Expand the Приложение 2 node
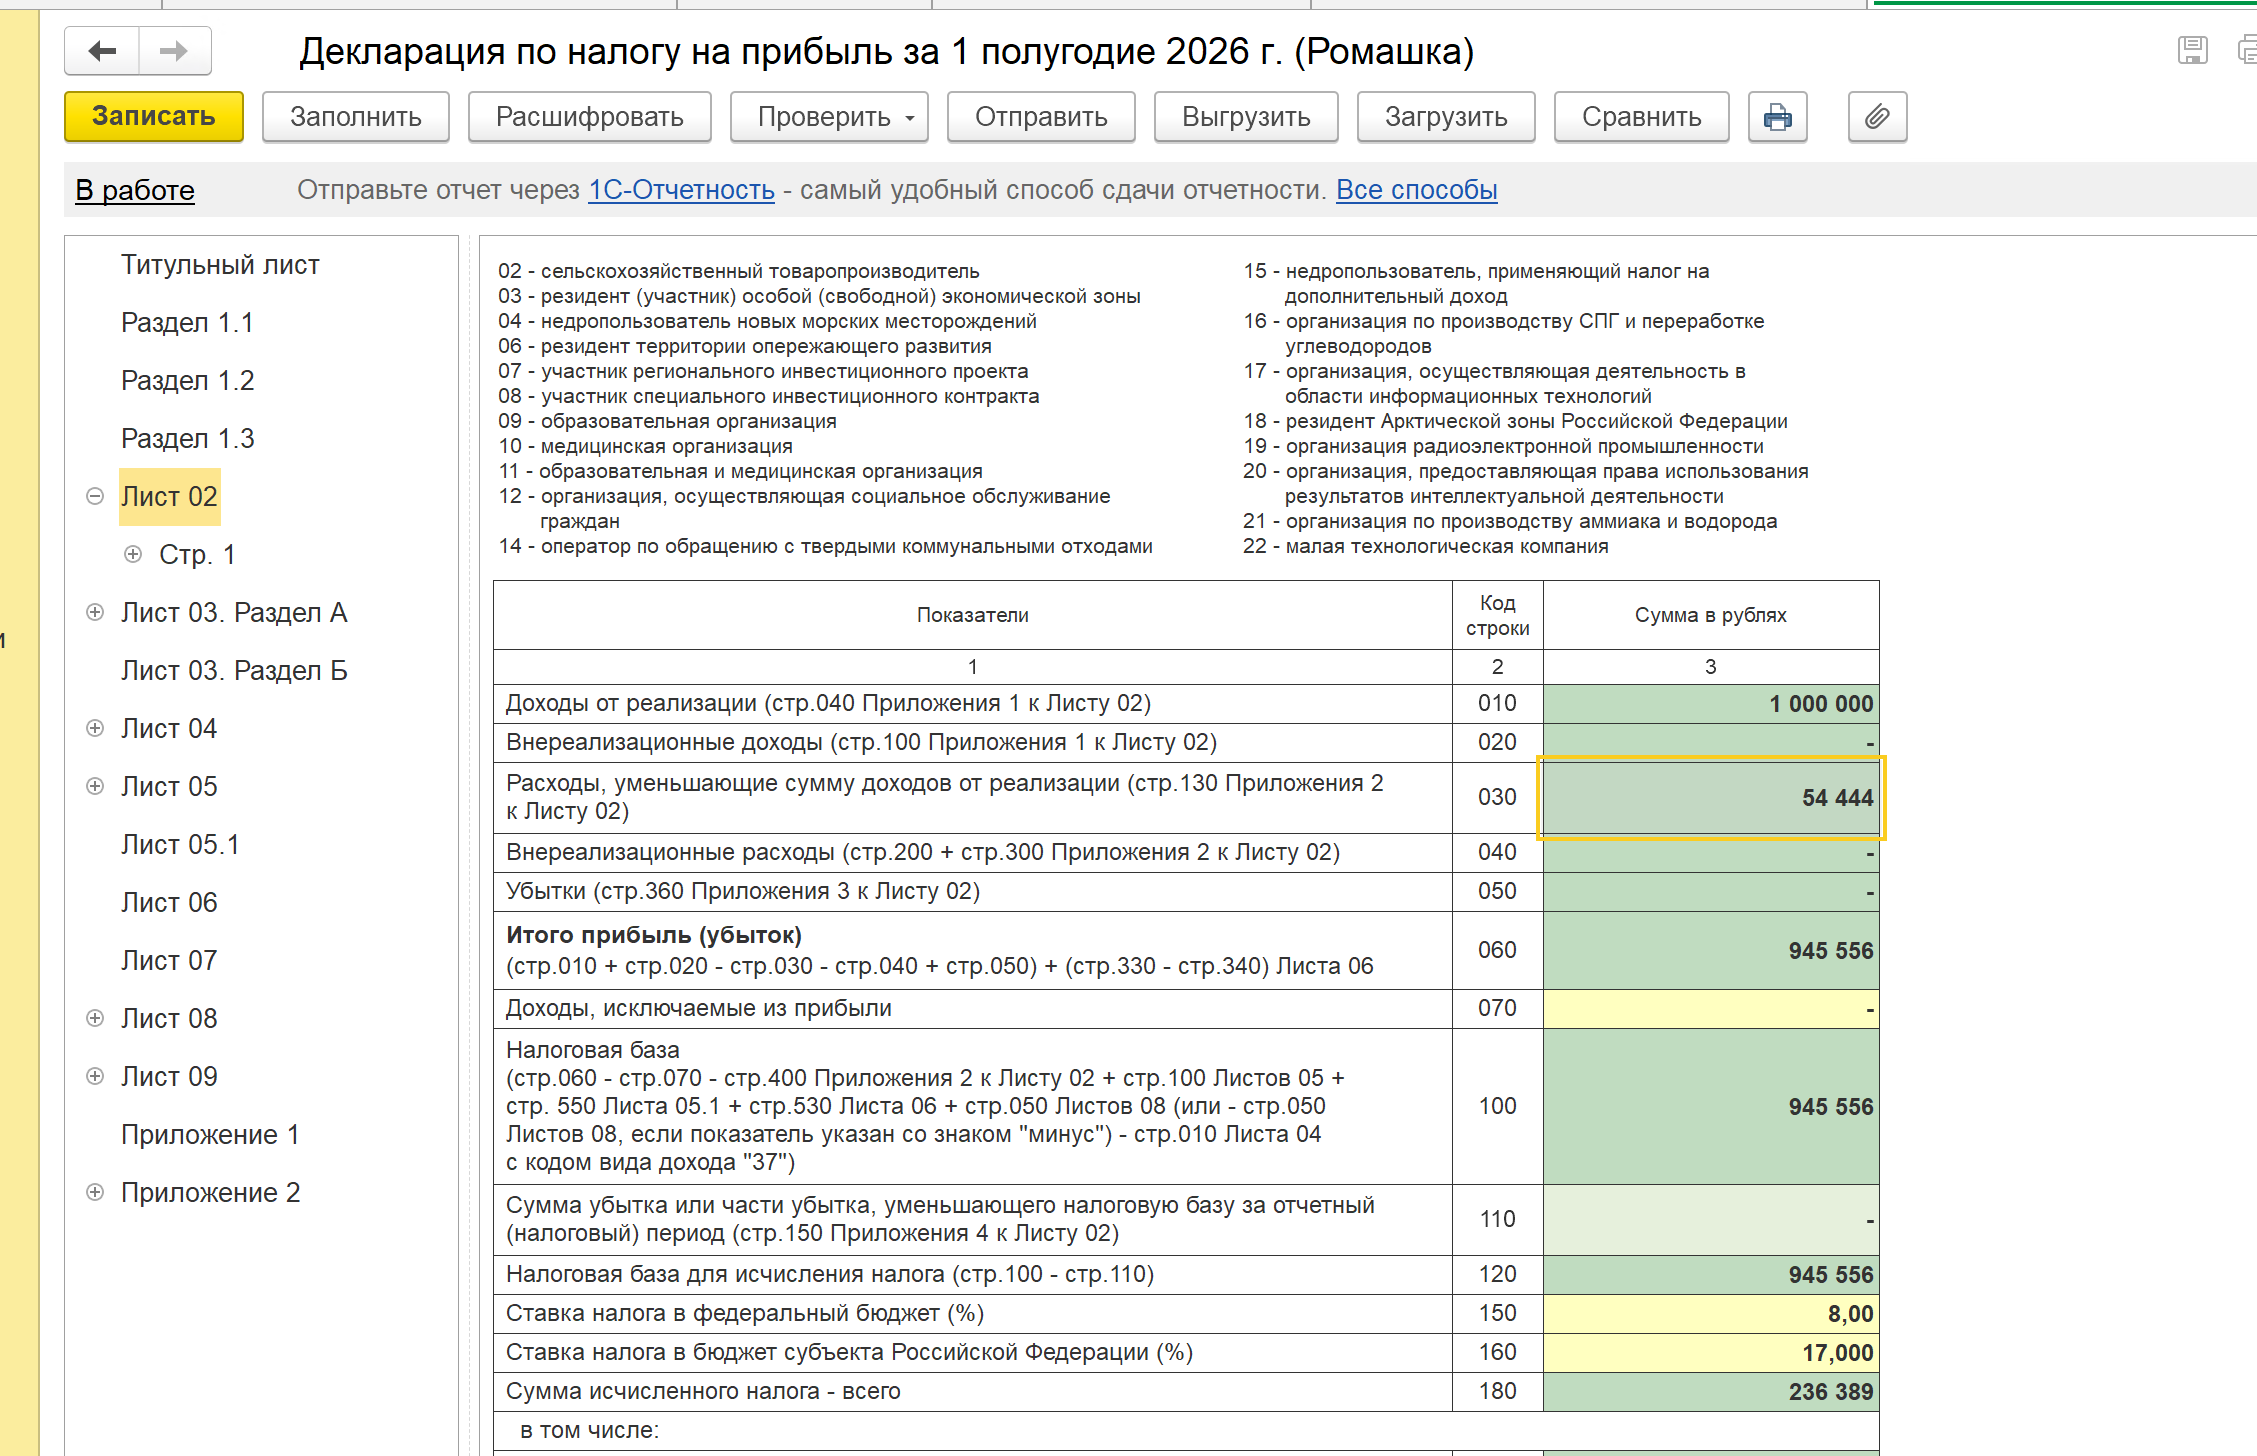The image size is (2257, 1456). (x=95, y=1193)
